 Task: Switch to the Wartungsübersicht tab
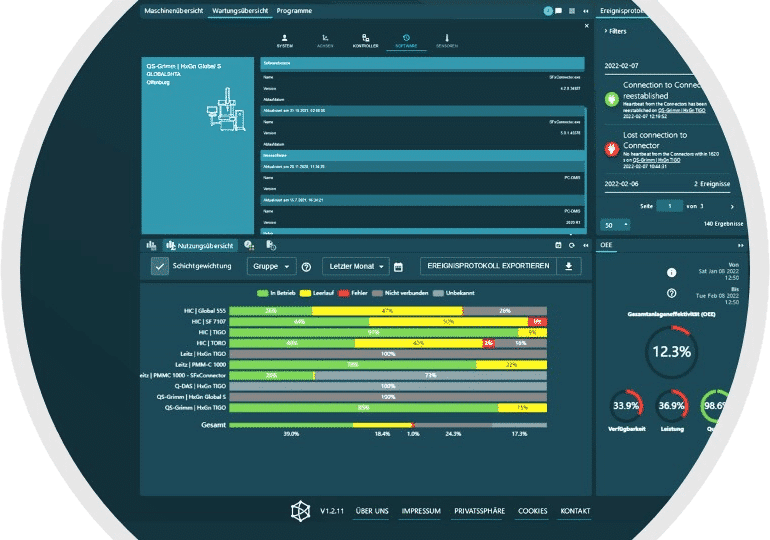point(240,11)
